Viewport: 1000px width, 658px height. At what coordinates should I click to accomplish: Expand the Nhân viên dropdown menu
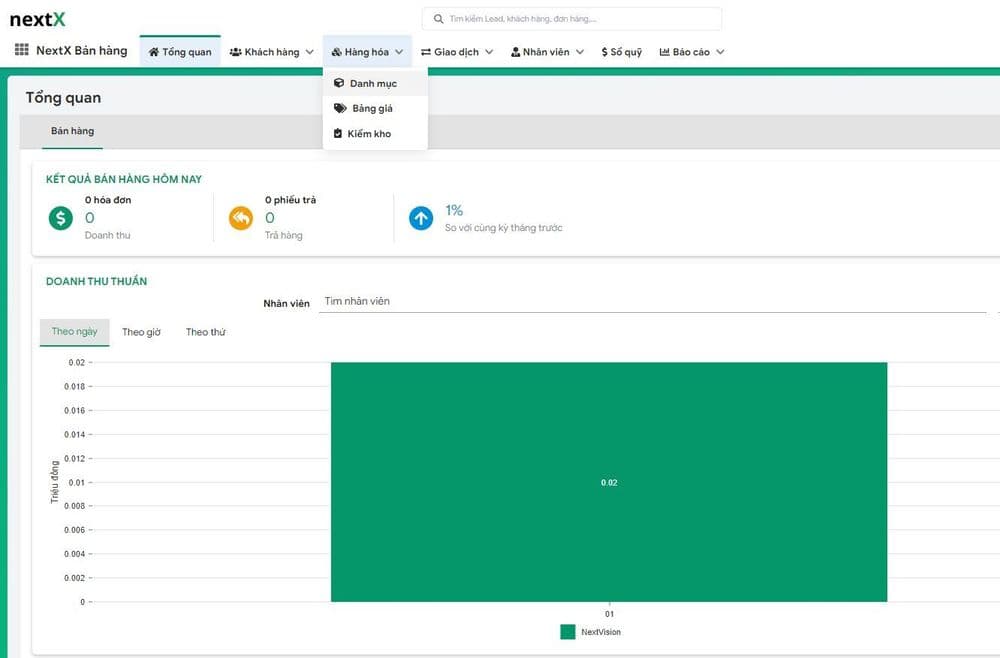tap(547, 52)
